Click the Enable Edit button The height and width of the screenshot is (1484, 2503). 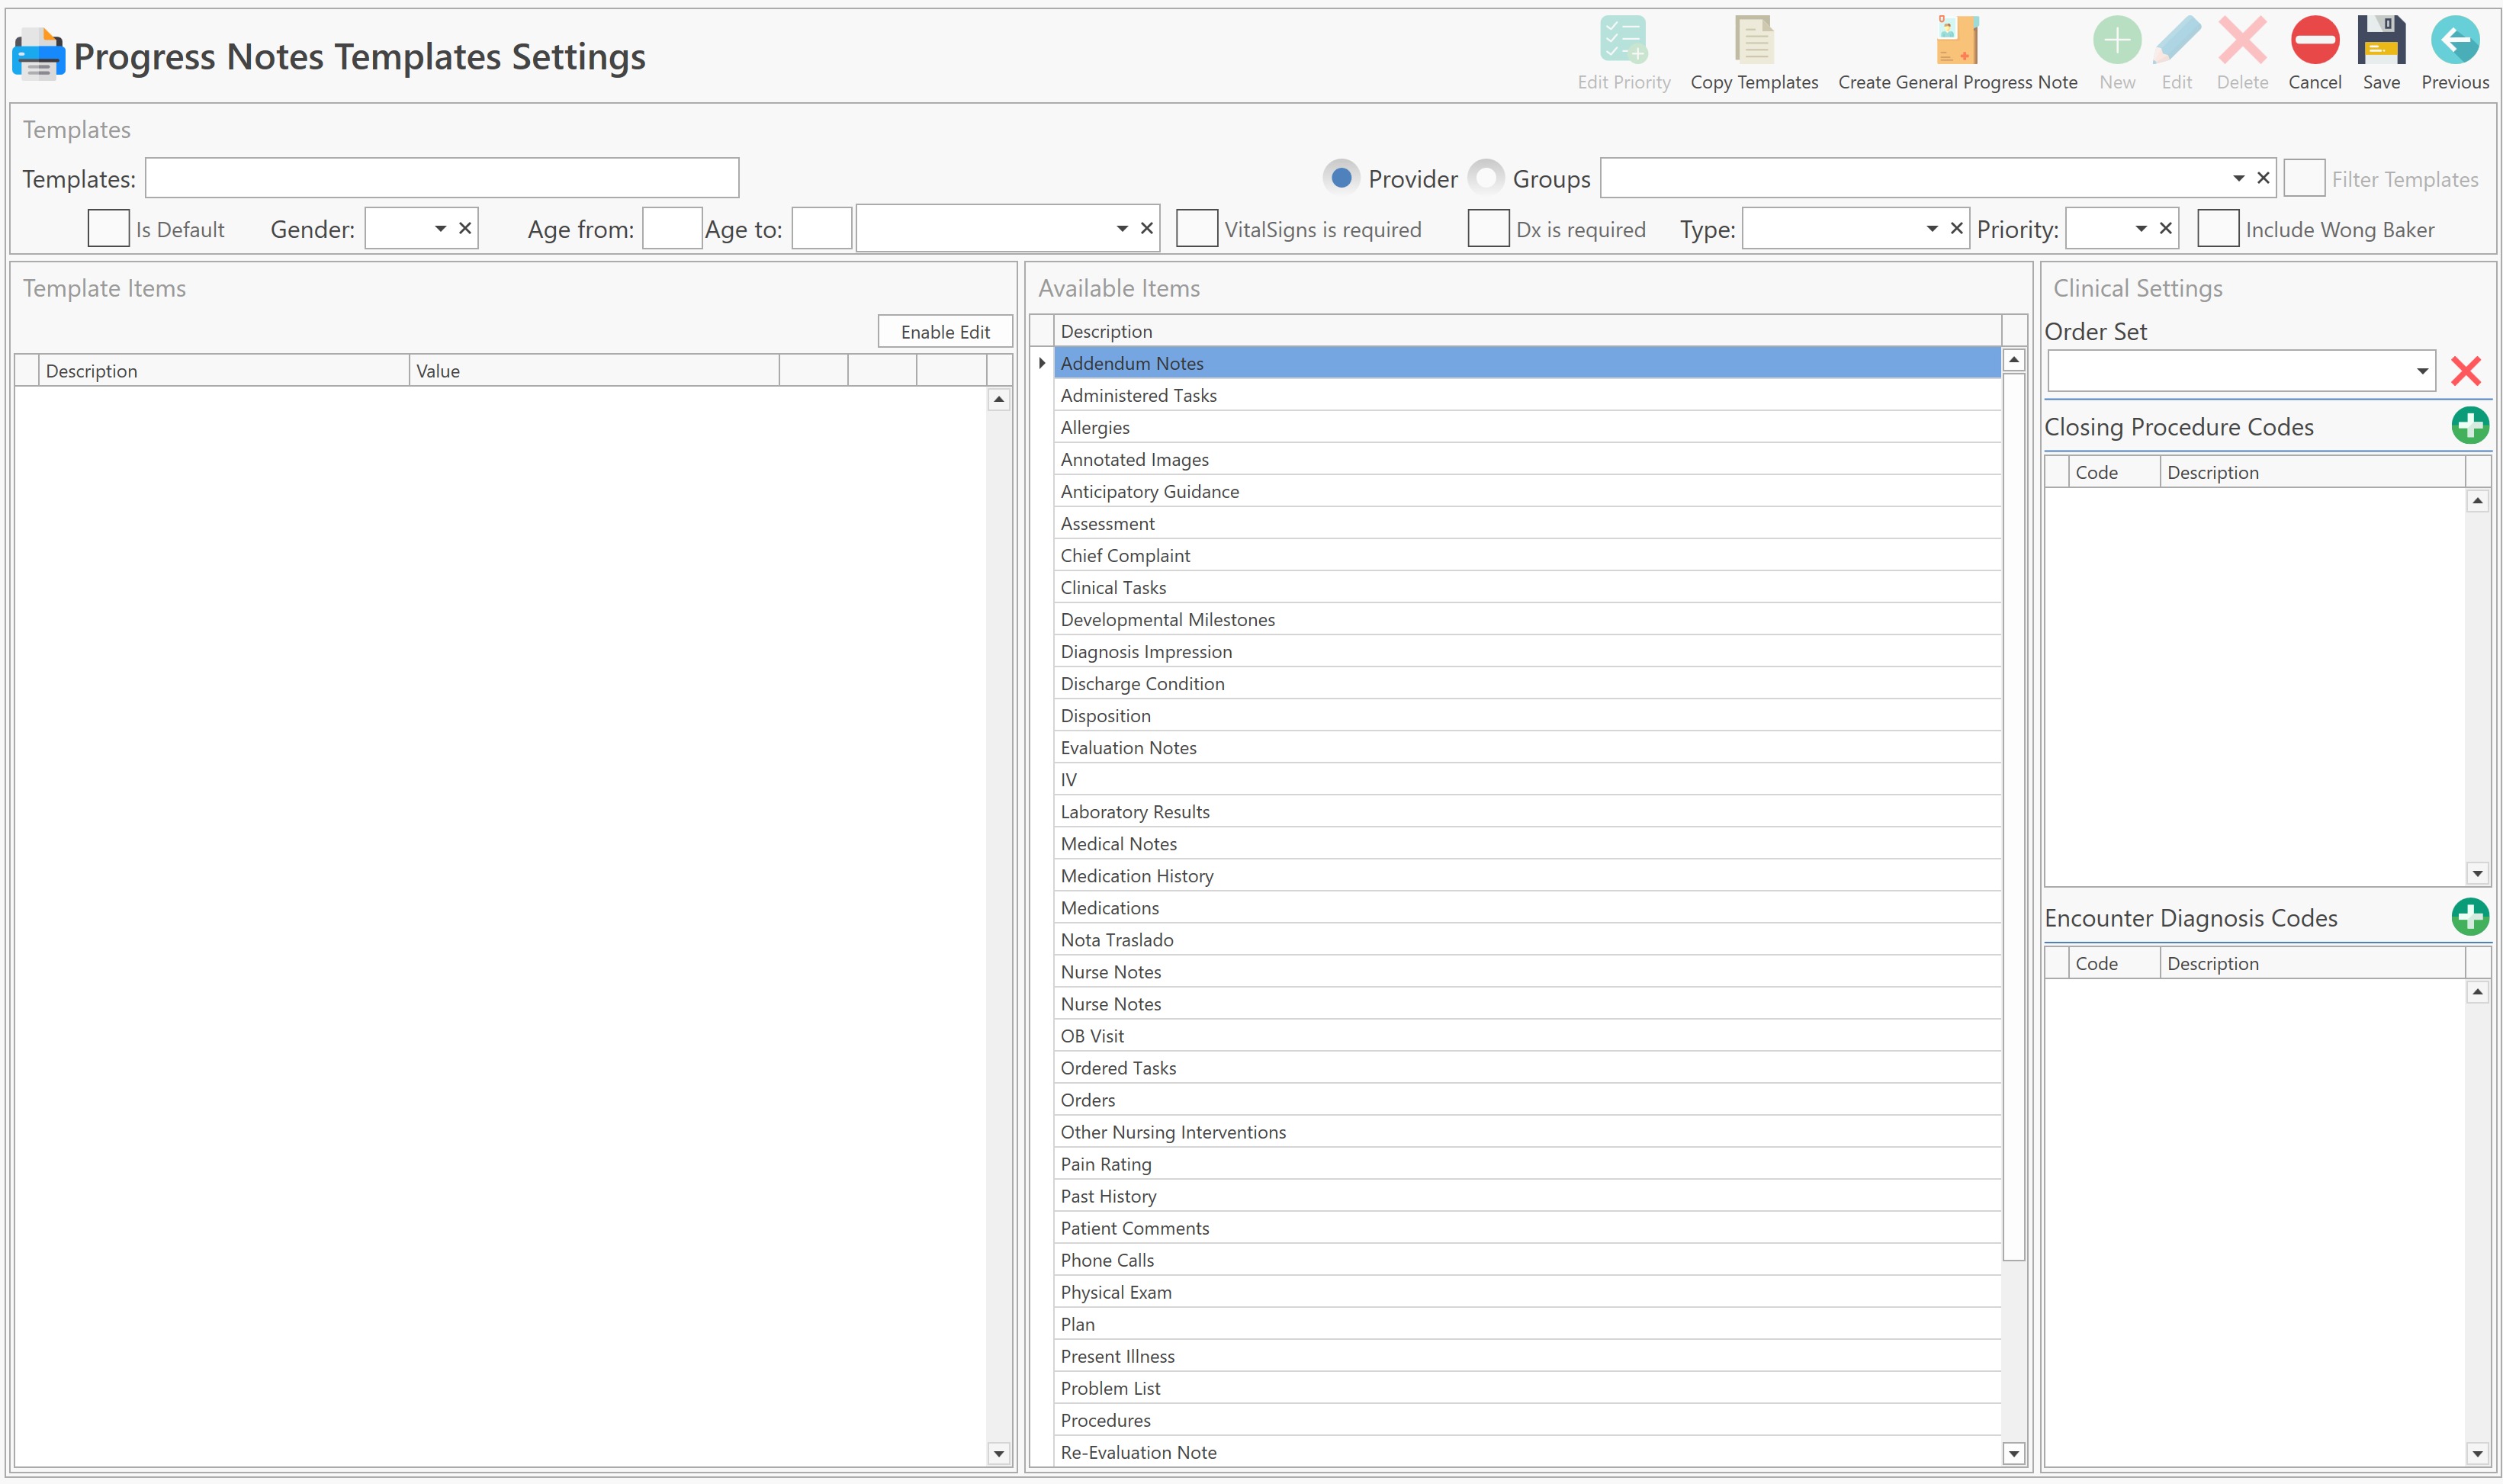click(944, 332)
